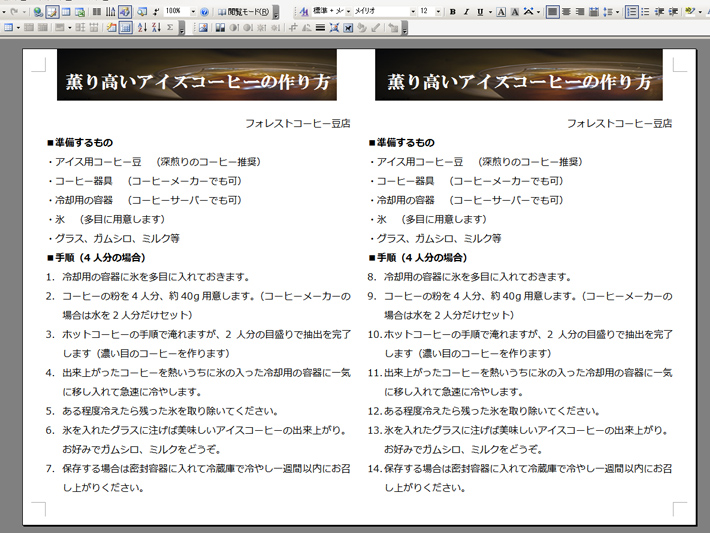Apply left text alignment
The image size is (710, 533).
point(553,11)
